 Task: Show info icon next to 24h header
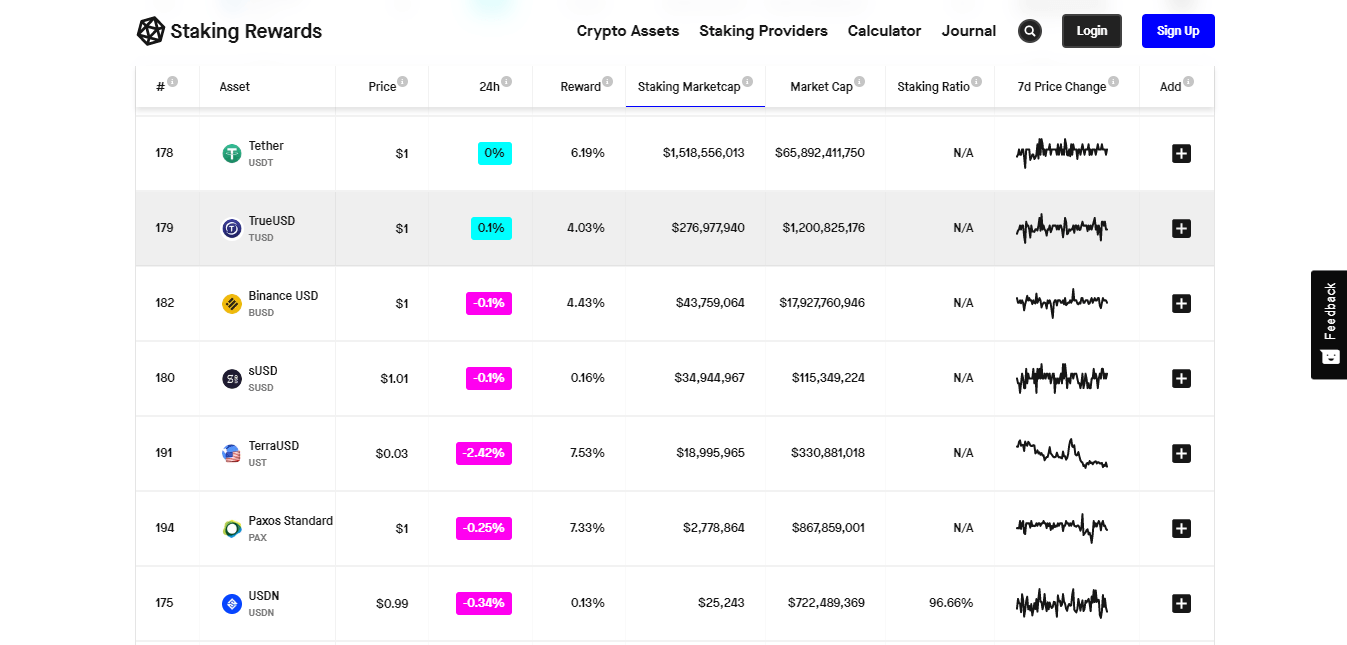(x=506, y=82)
